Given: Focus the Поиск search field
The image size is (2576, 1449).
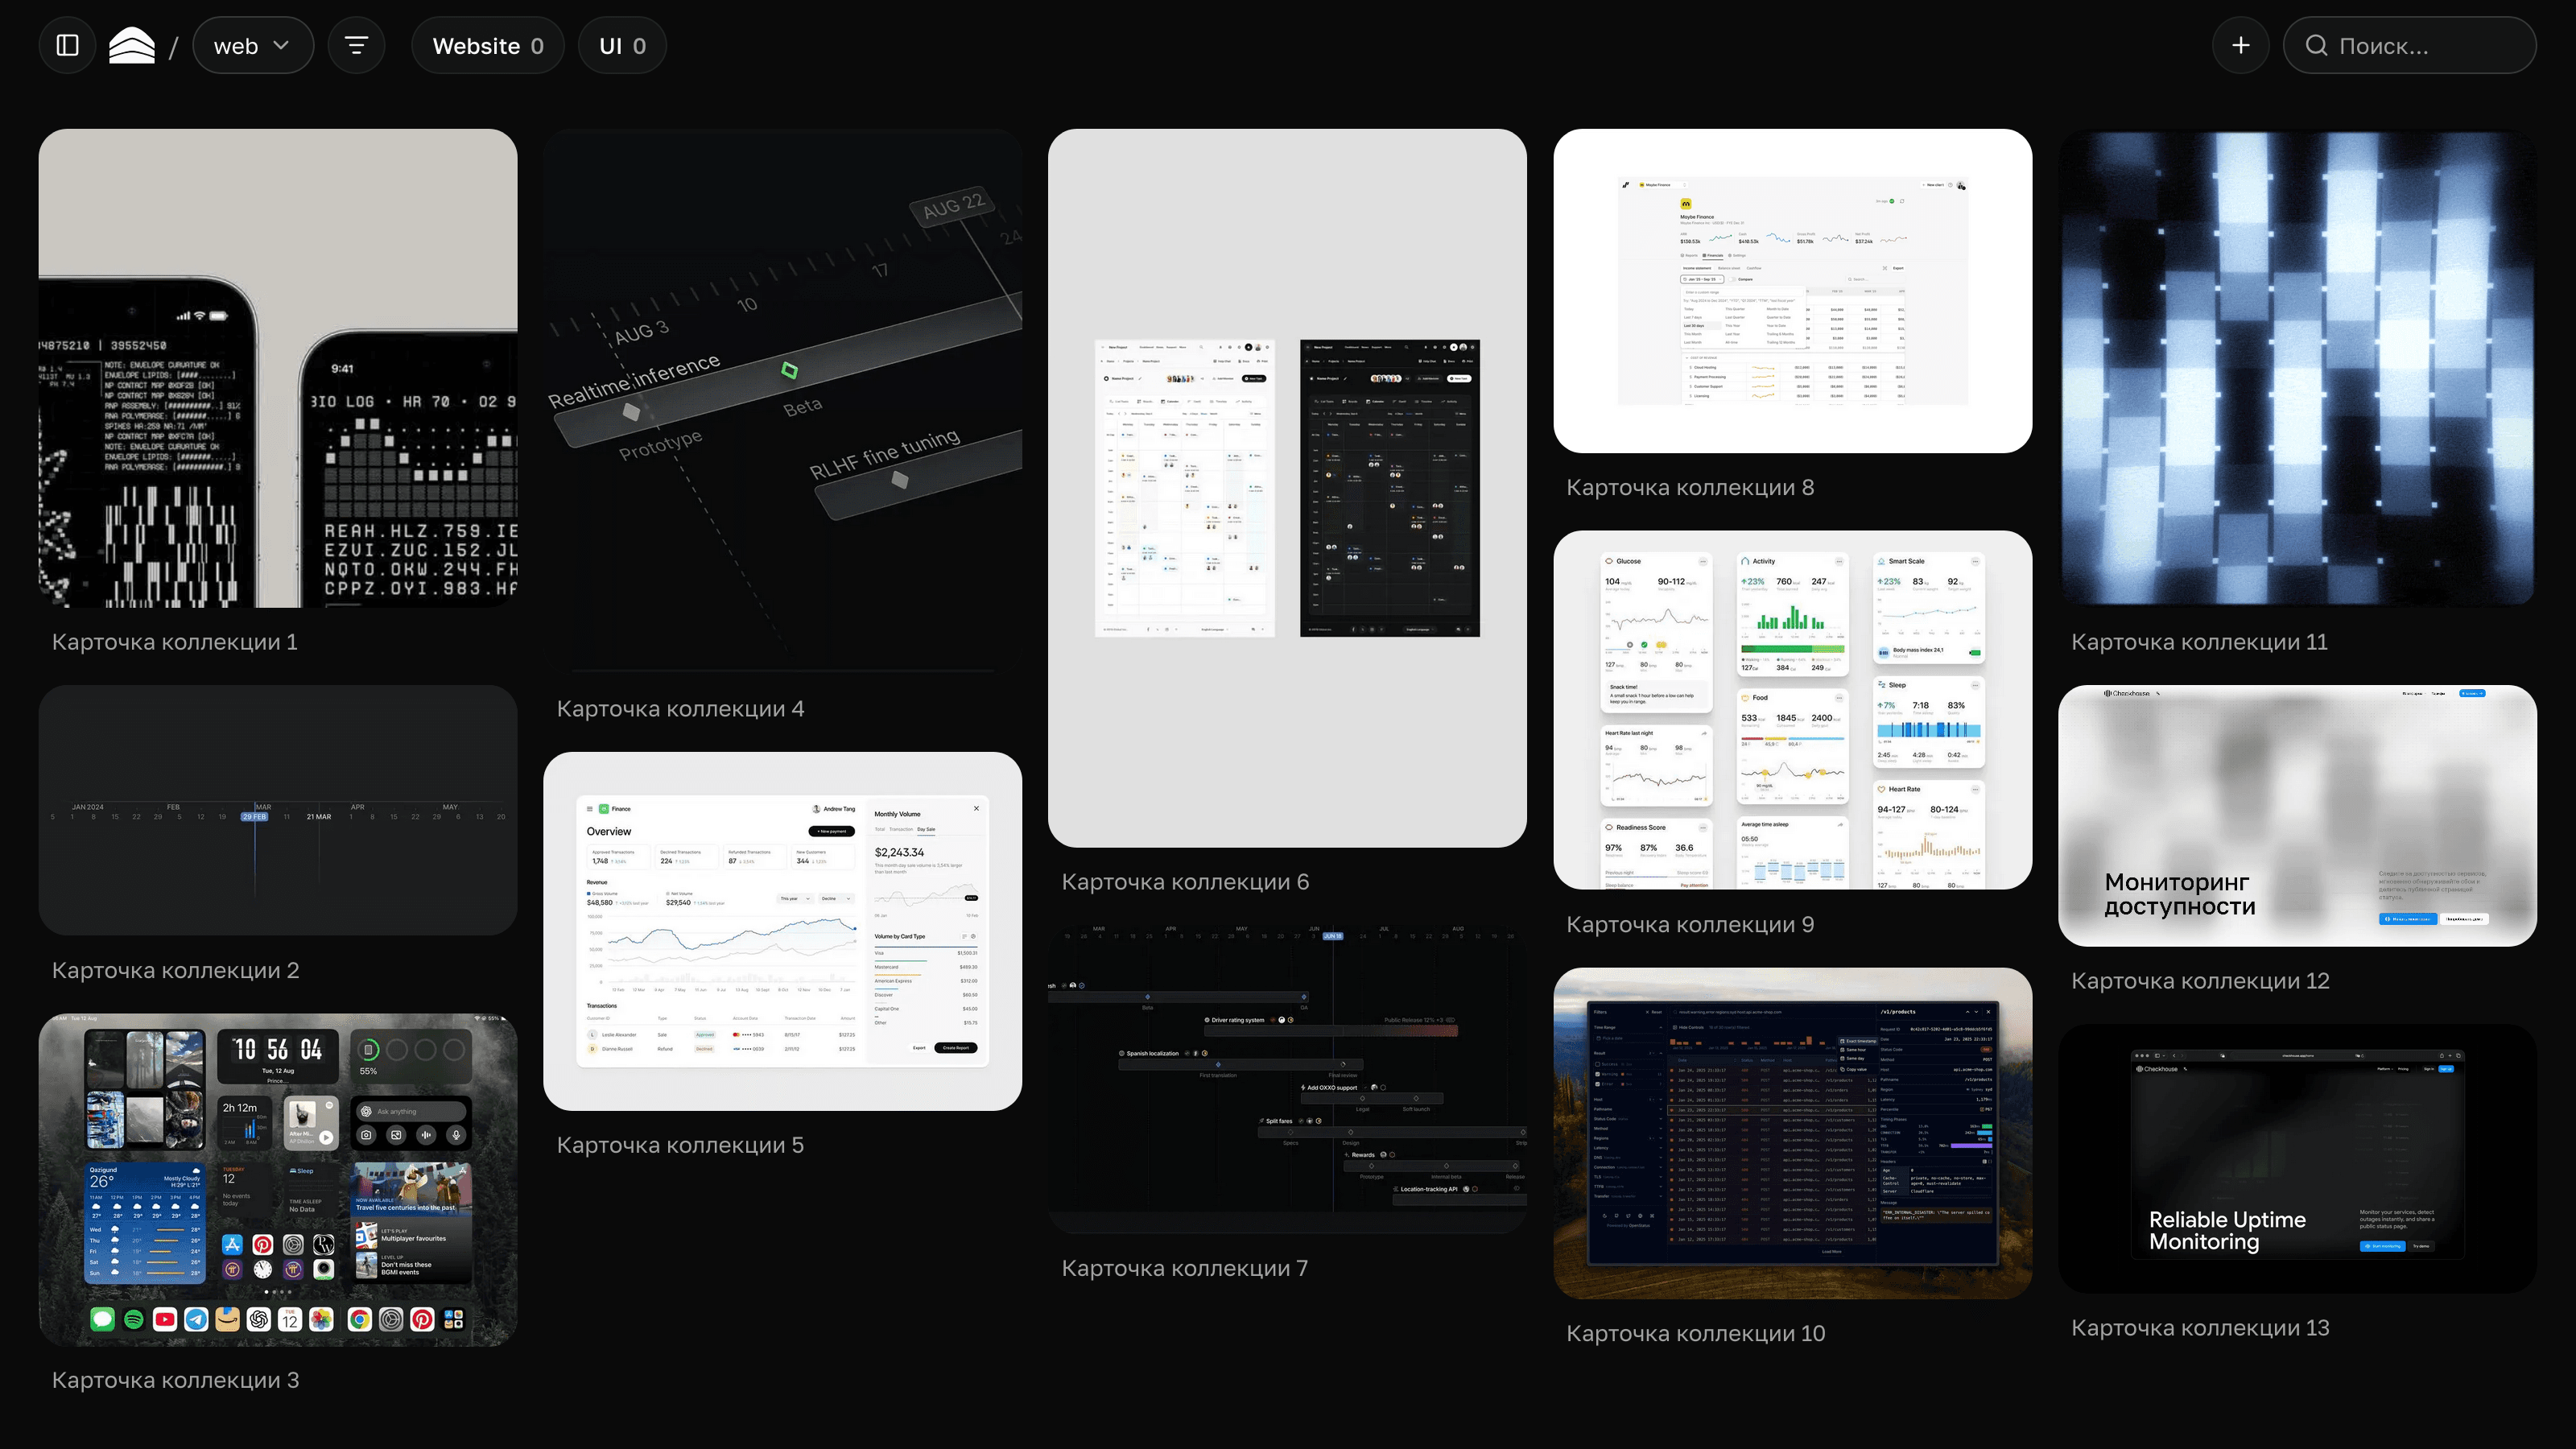Looking at the screenshot, I should click(x=2410, y=46).
